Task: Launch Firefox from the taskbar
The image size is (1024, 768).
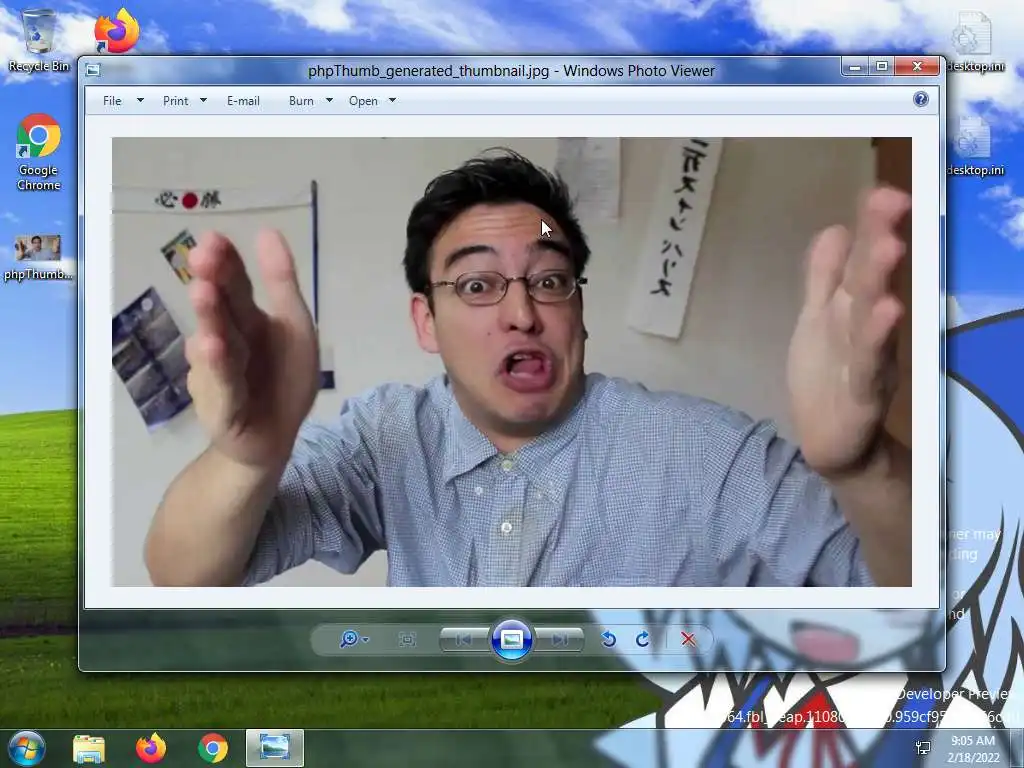Action: click(151, 748)
